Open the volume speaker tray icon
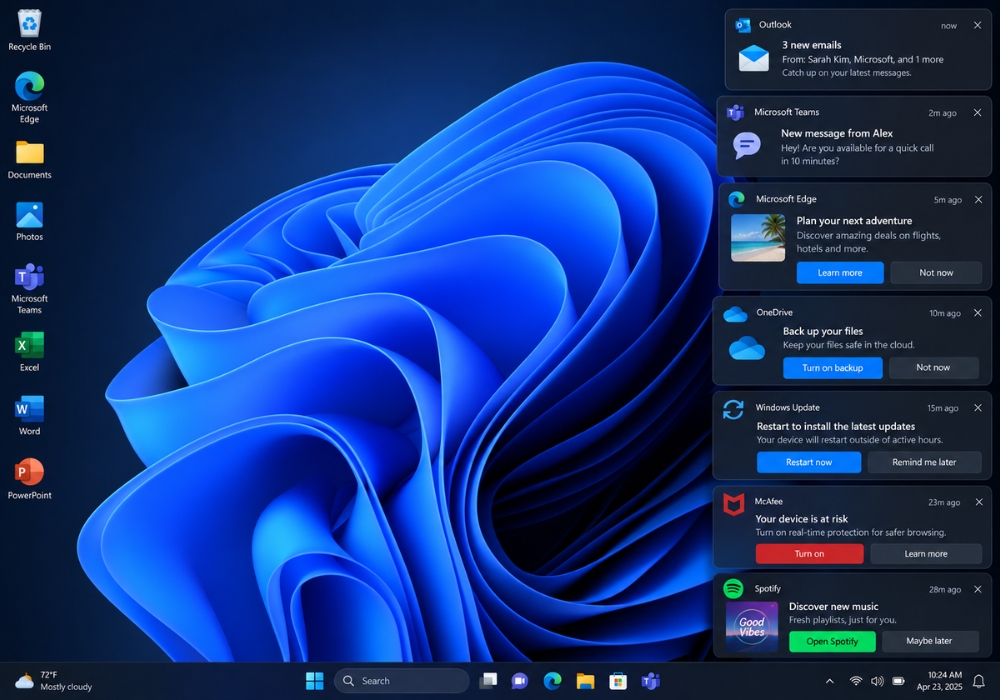Viewport: 1000px width, 700px height. click(877, 681)
